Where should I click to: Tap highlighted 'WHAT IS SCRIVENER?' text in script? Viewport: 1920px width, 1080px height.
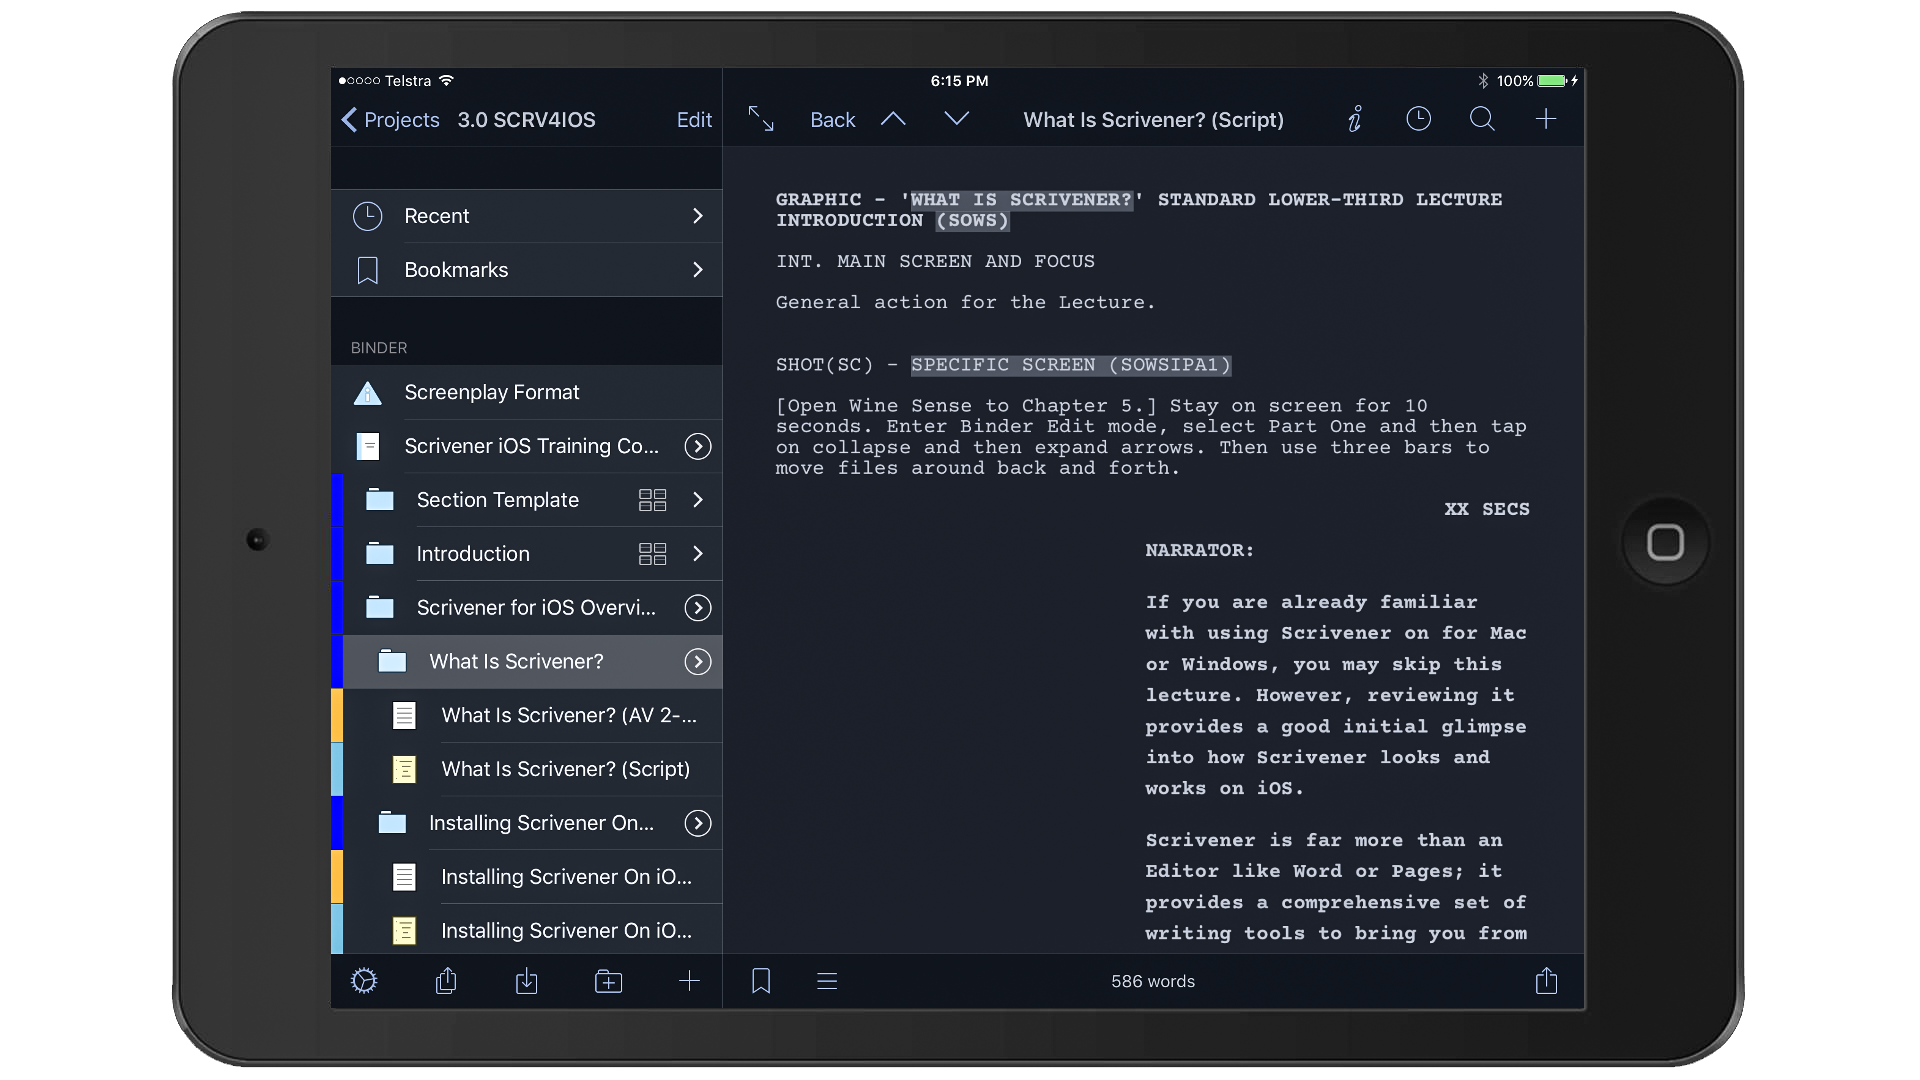coord(1021,200)
